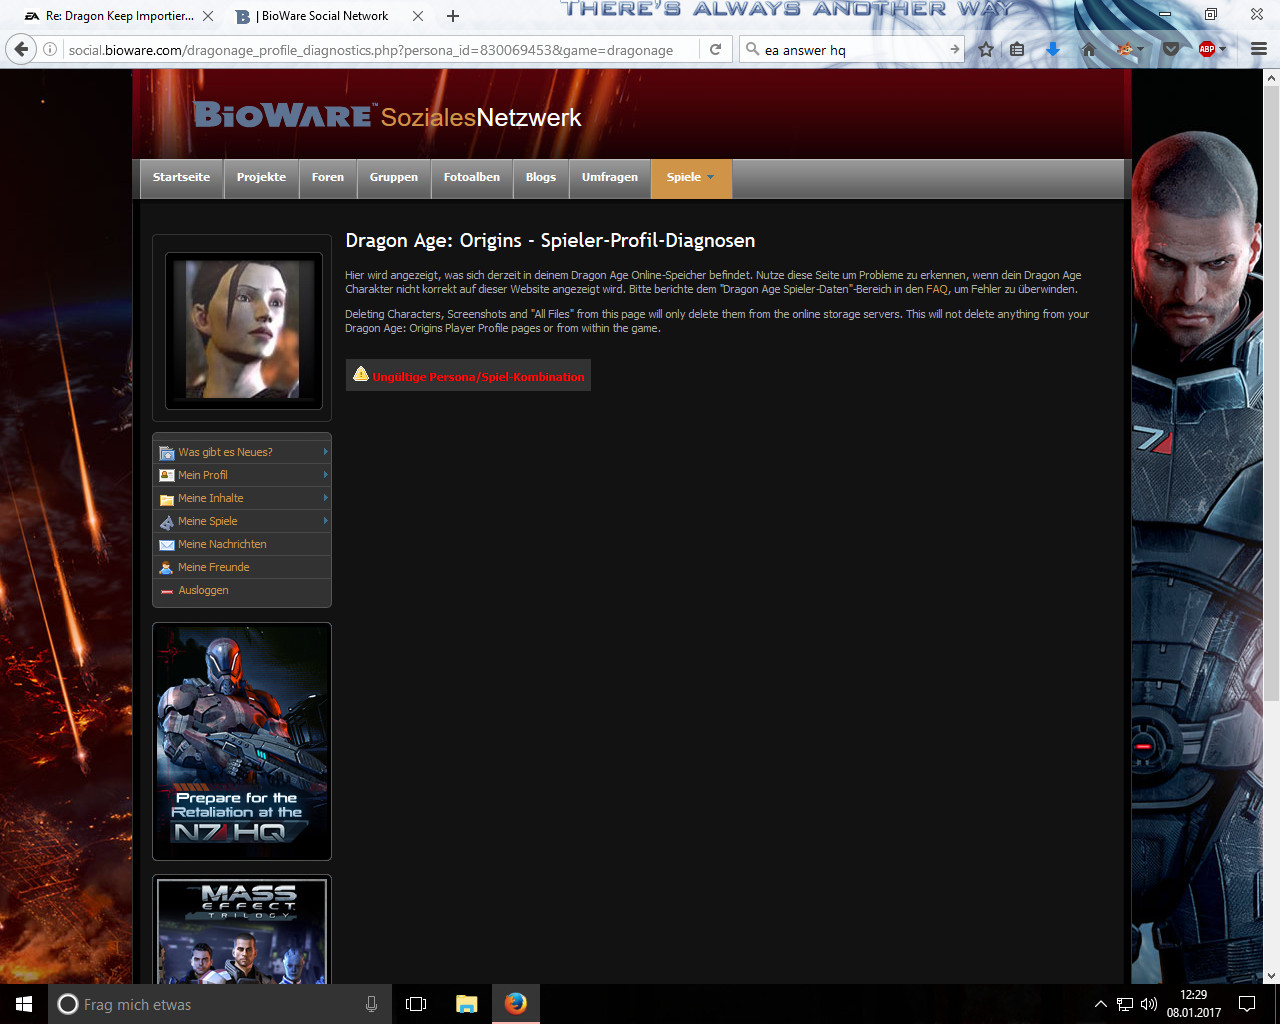
Task: Open the Windows Start menu
Action: click(24, 1004)
